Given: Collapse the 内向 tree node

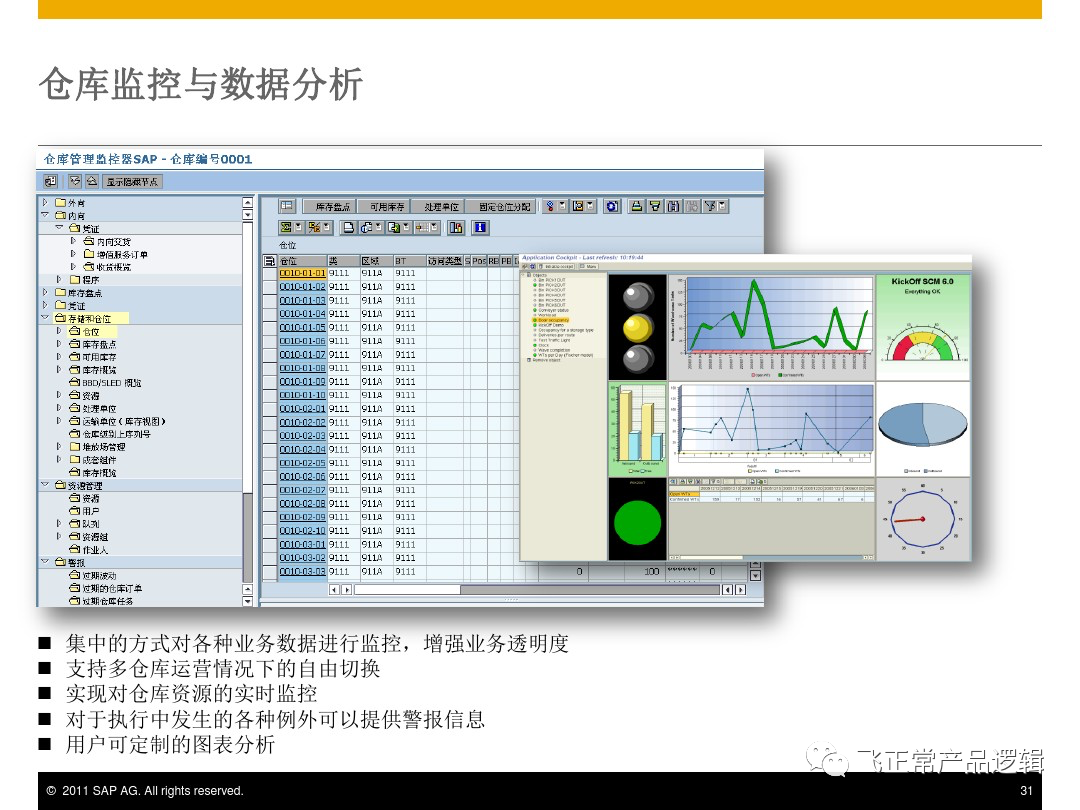Looking at the screenshot, I should pos(45,216).
